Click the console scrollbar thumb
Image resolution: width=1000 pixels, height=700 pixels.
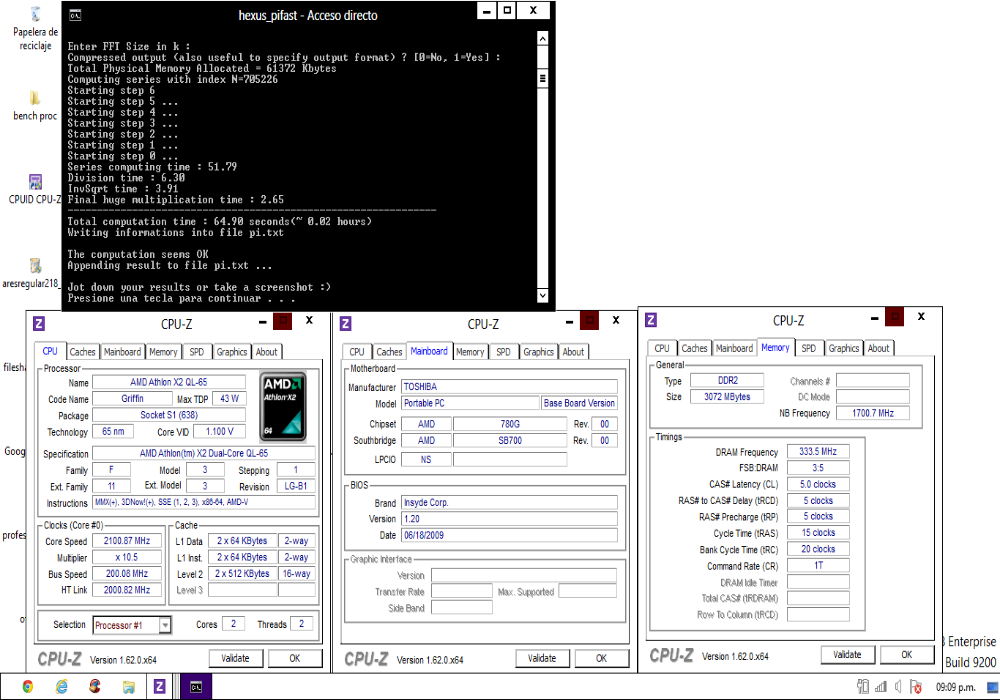pyautogui.click(x=543, y=78)
